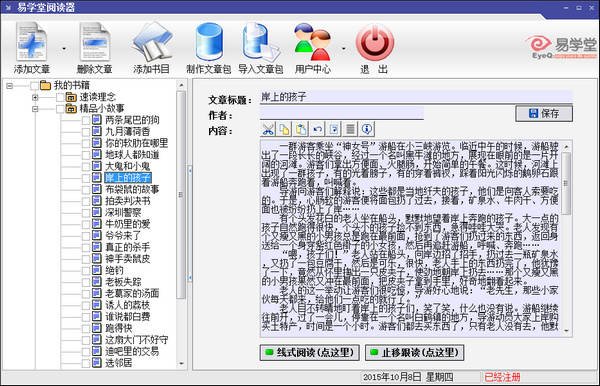Click the 我的书籍 root folder icon
The width and height of the screenshot is (600, 386).
[x=46, y=85]
